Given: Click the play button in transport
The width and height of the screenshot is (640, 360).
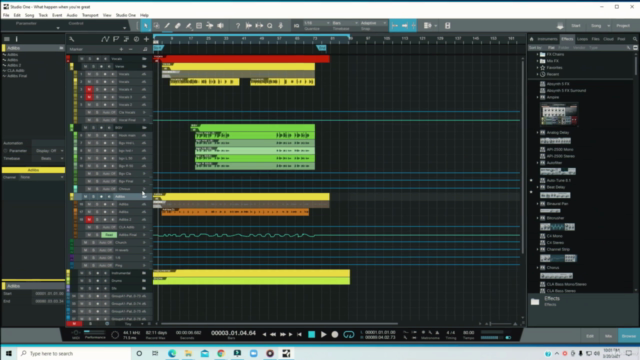Looking at the screenshot, I should click(323, 334).
